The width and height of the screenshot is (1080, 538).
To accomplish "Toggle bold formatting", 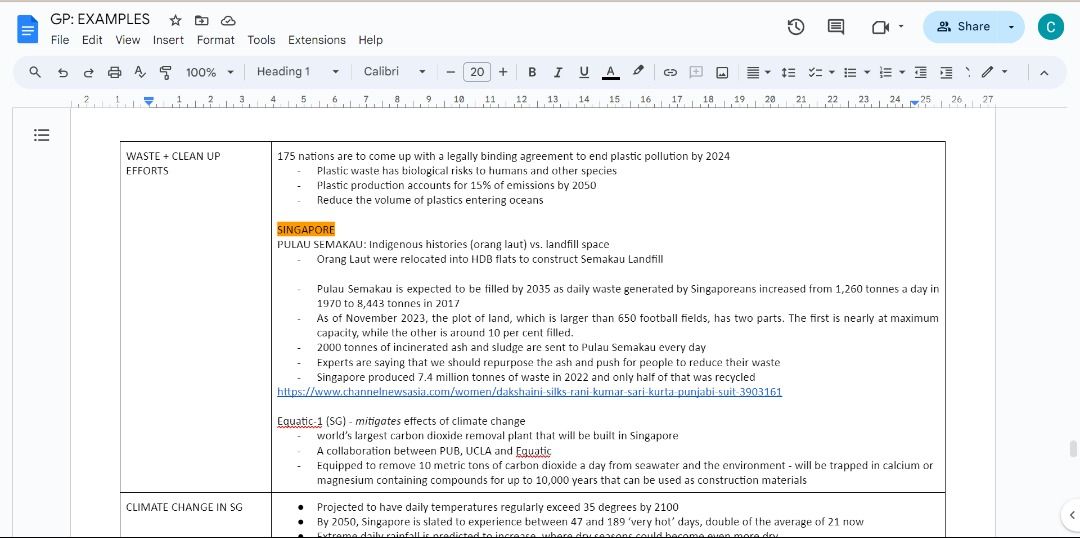I will (x=532, y=72).
